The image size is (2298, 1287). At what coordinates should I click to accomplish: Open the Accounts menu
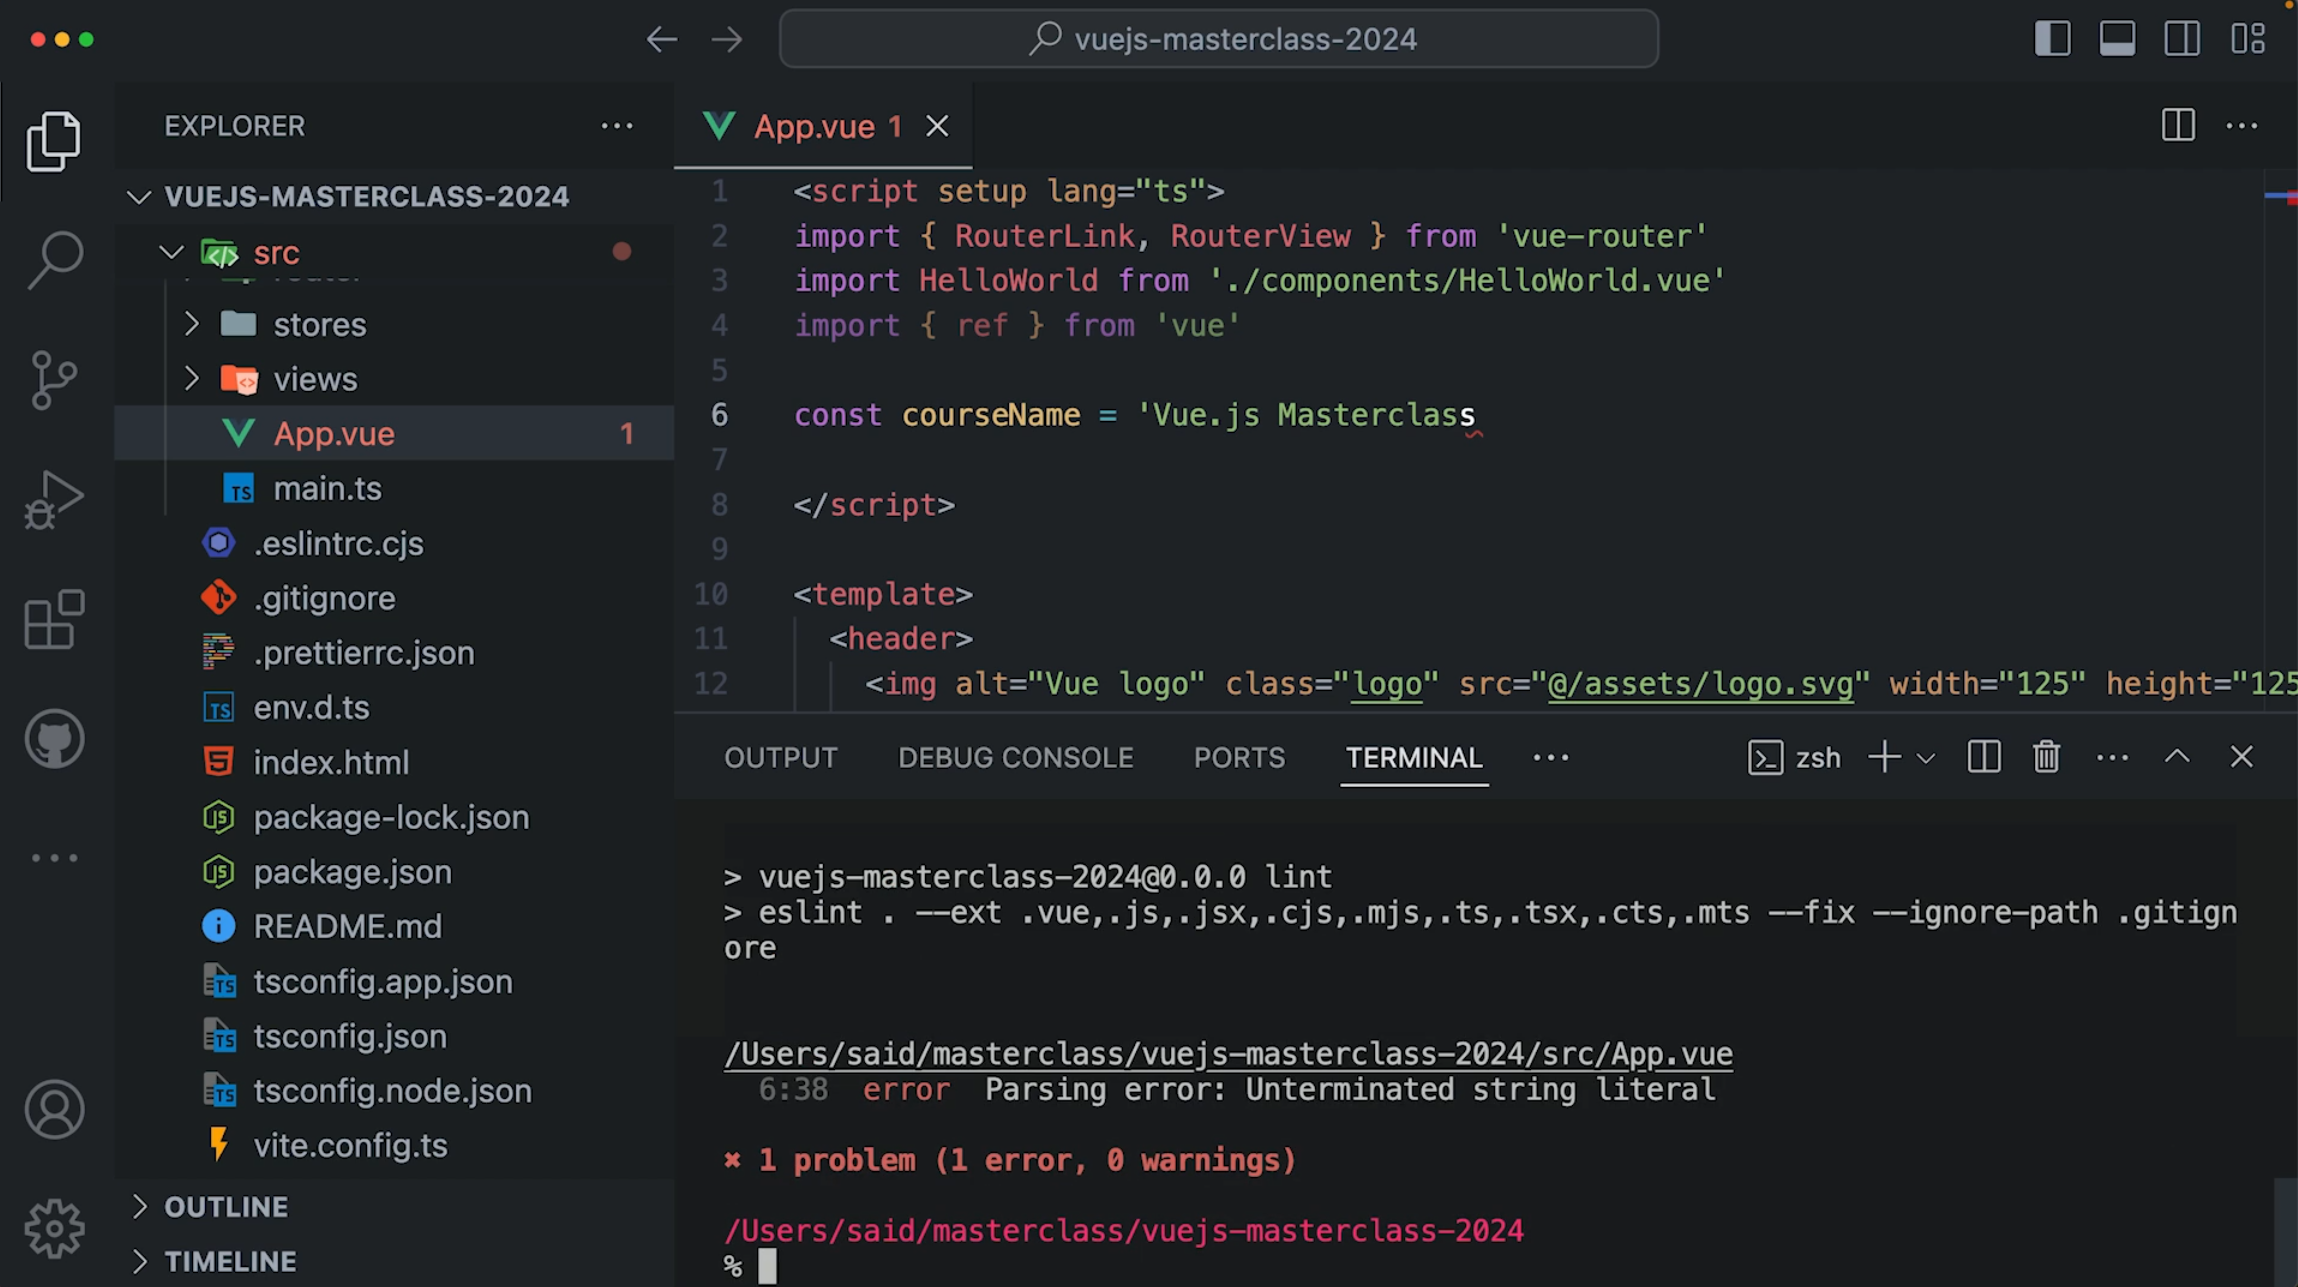tap(54, 1109)
